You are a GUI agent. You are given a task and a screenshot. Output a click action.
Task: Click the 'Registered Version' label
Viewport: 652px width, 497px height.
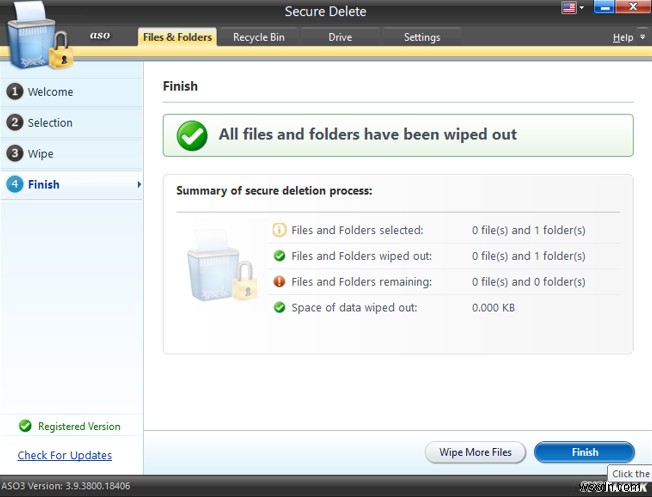click(x=79, y=426)
